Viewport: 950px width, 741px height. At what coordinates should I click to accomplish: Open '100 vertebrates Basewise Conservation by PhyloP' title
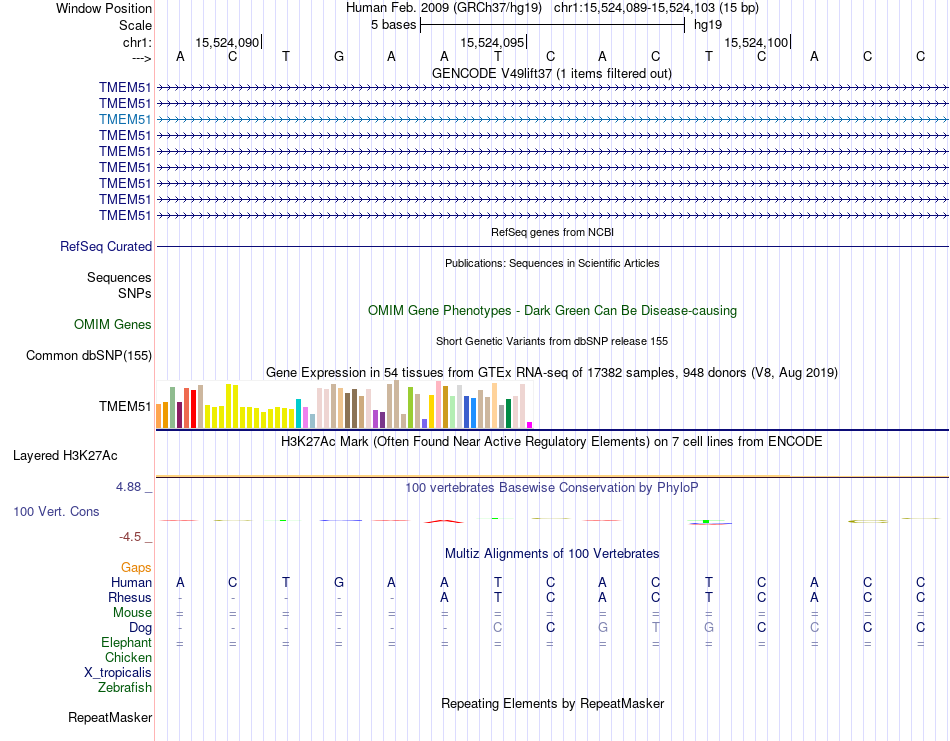(x=552, y=488)
